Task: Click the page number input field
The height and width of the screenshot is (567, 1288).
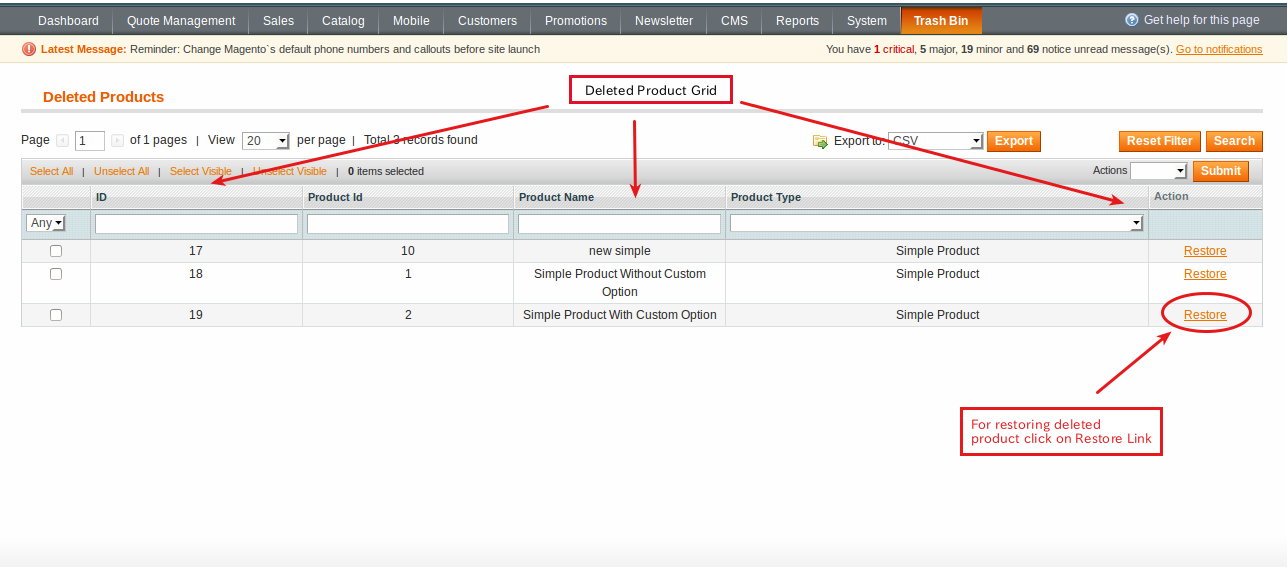Action: [x=90, y=141]
